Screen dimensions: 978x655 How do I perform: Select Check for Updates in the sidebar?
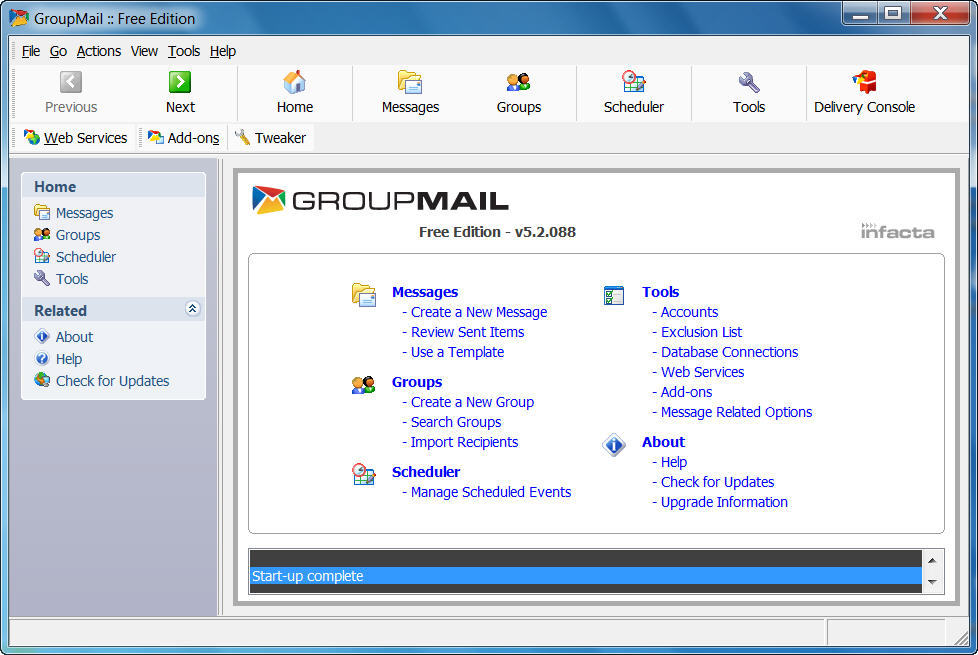[112, 381]
